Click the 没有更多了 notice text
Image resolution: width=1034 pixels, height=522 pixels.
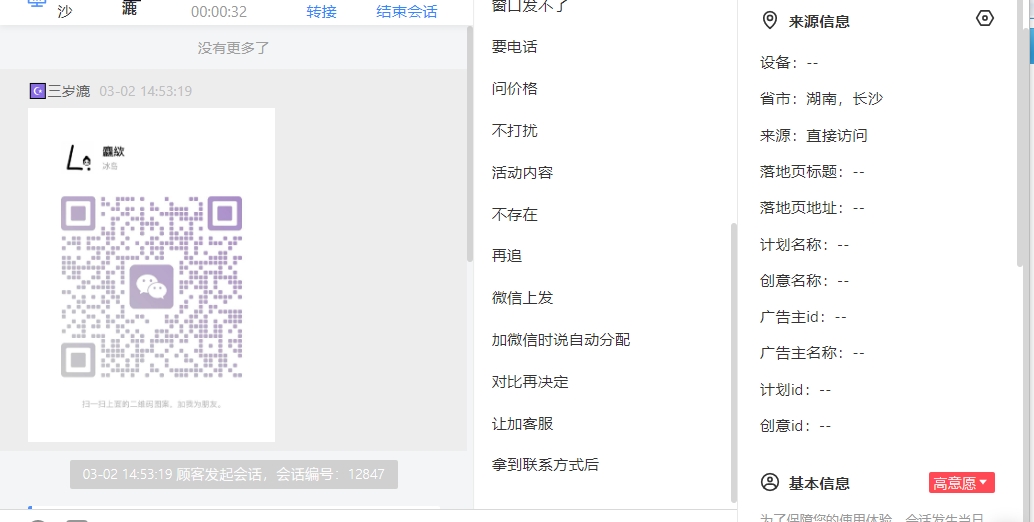pyautogui.click(x=233, y=47)
